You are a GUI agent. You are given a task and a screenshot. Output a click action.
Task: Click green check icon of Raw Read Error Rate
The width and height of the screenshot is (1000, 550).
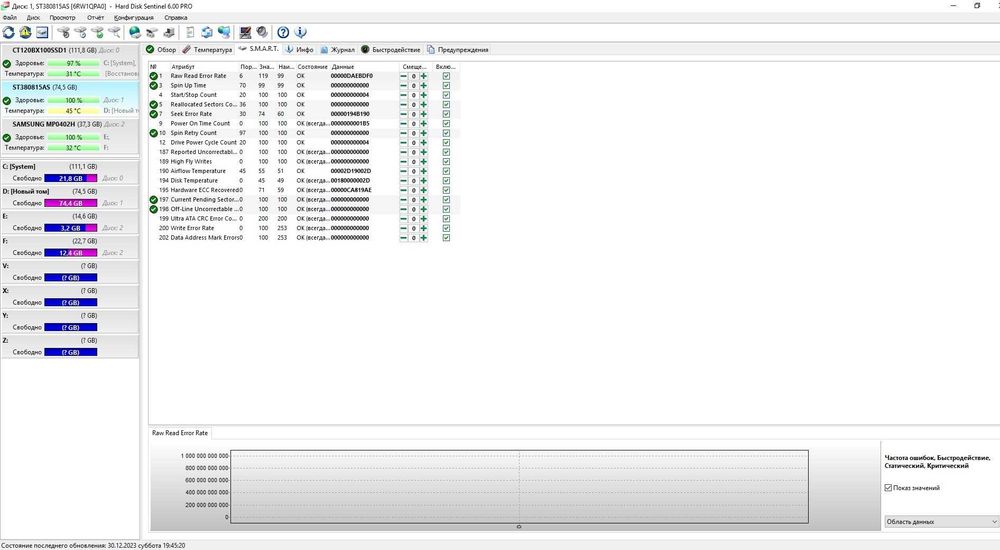point(154,76)
